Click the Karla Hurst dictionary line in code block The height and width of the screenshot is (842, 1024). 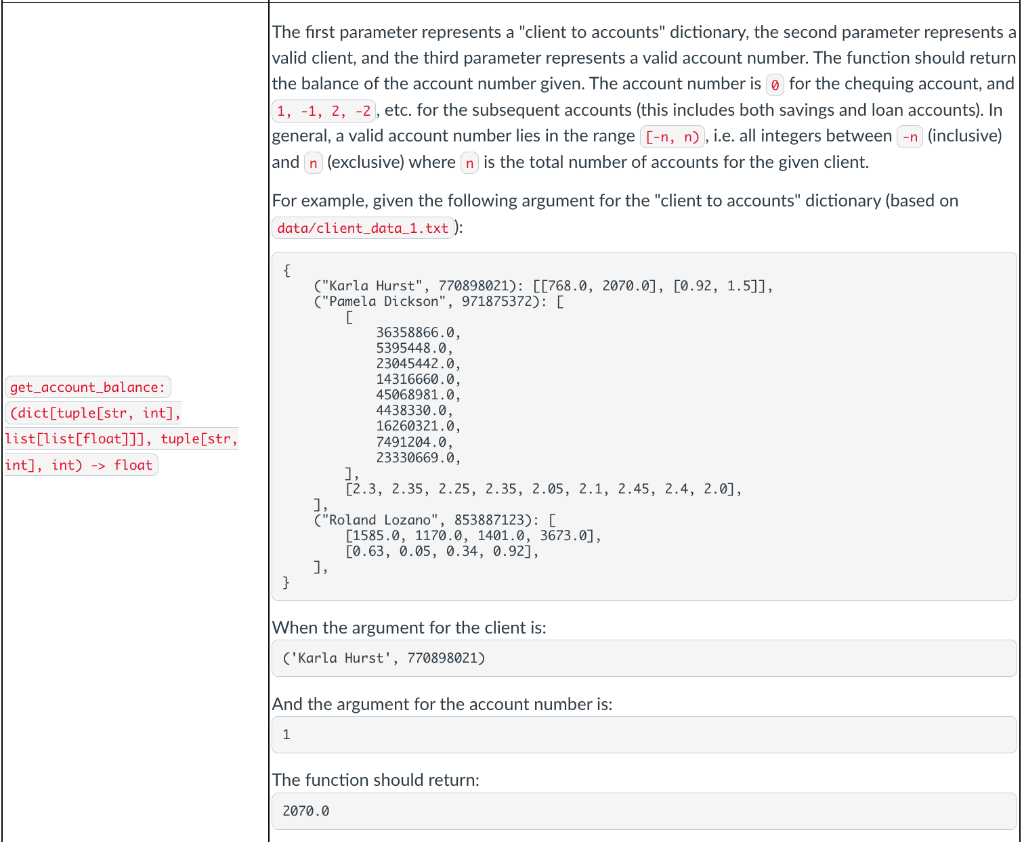click(543, 286)
